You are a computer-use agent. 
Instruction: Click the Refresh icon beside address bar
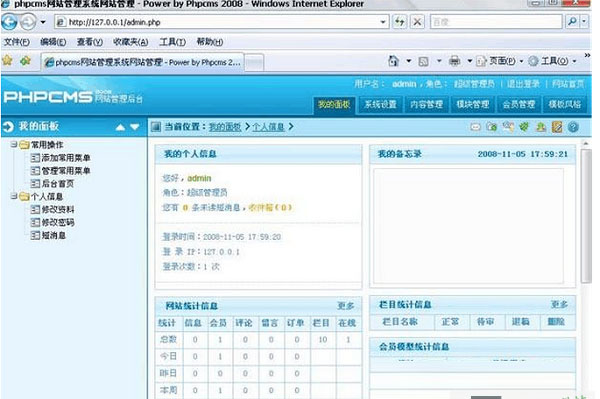(400, 22)
